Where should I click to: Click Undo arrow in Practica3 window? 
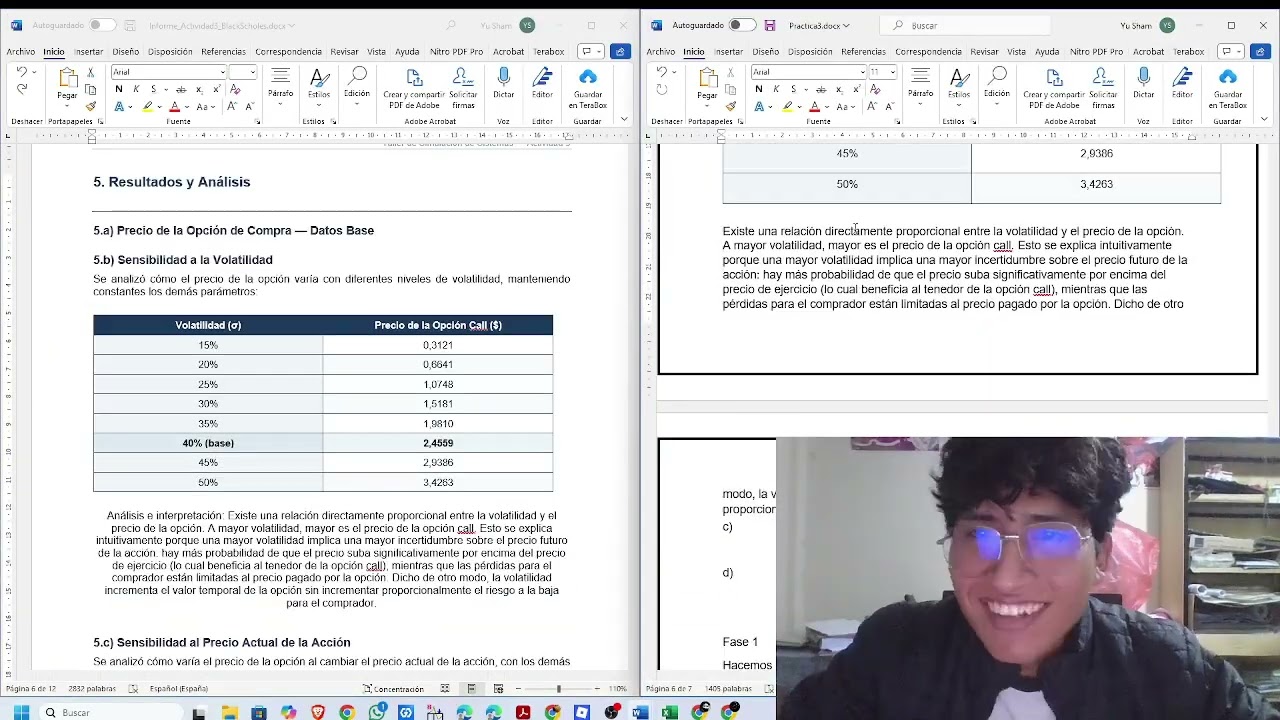click(x=662, y=72)
